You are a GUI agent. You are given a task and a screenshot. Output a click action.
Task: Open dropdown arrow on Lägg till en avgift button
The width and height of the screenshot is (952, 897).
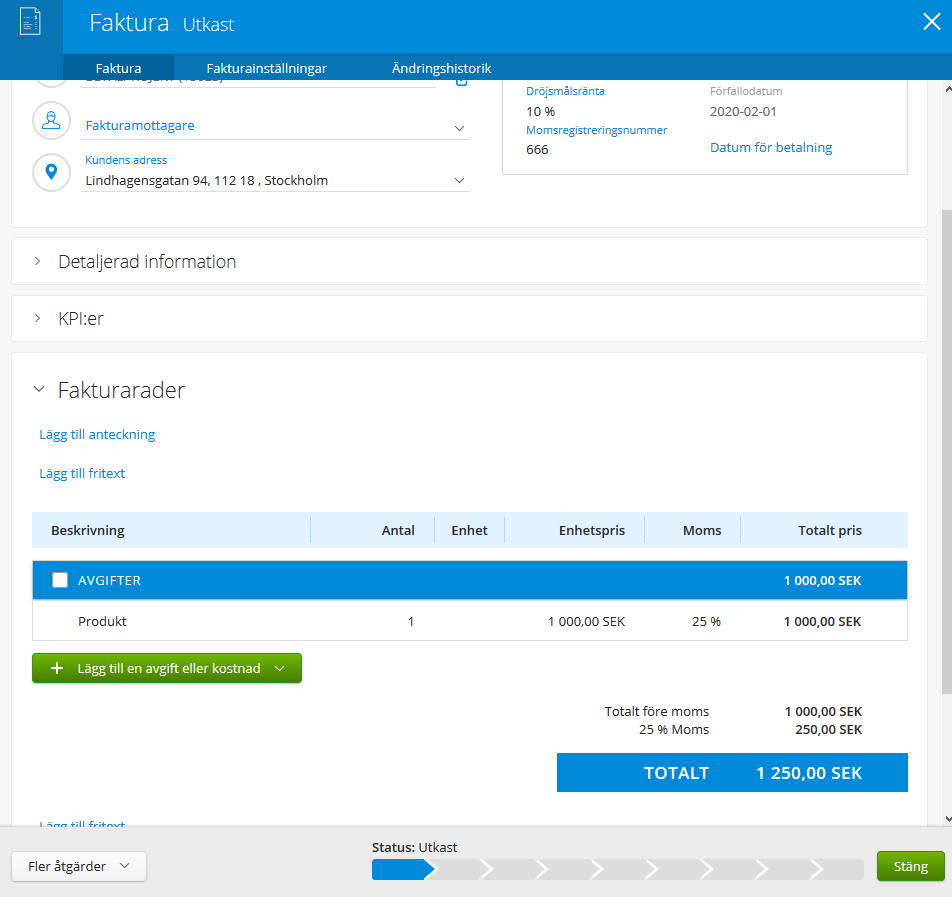coord(279,668)
